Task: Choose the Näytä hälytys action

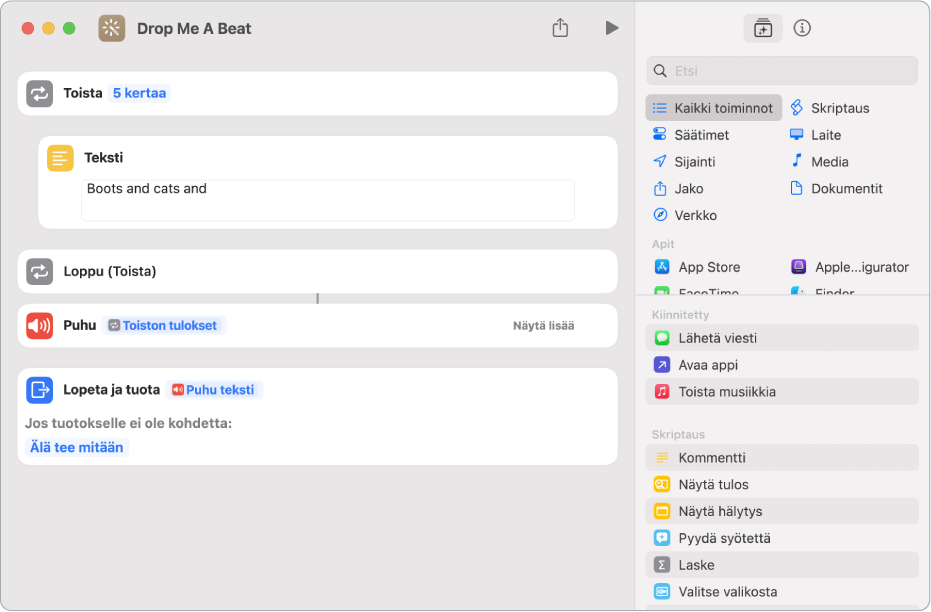Action: [x=782, y=511]
